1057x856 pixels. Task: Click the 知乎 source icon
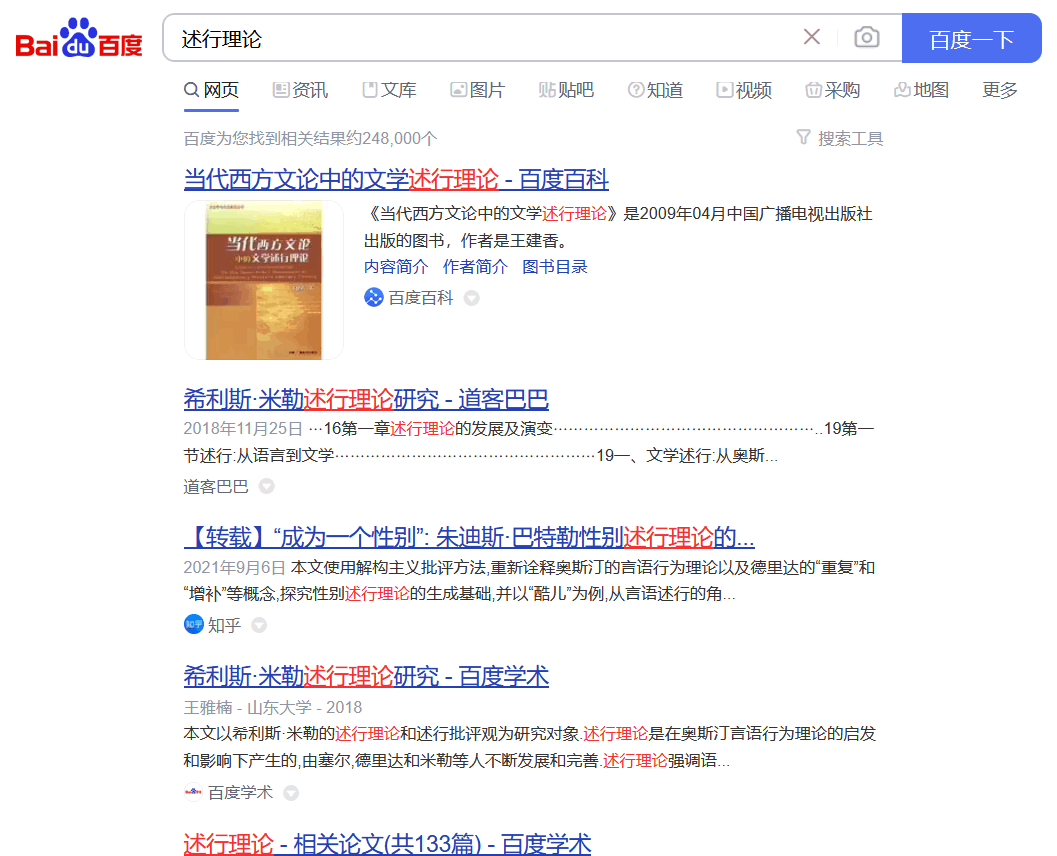click(x=193, y=625)
